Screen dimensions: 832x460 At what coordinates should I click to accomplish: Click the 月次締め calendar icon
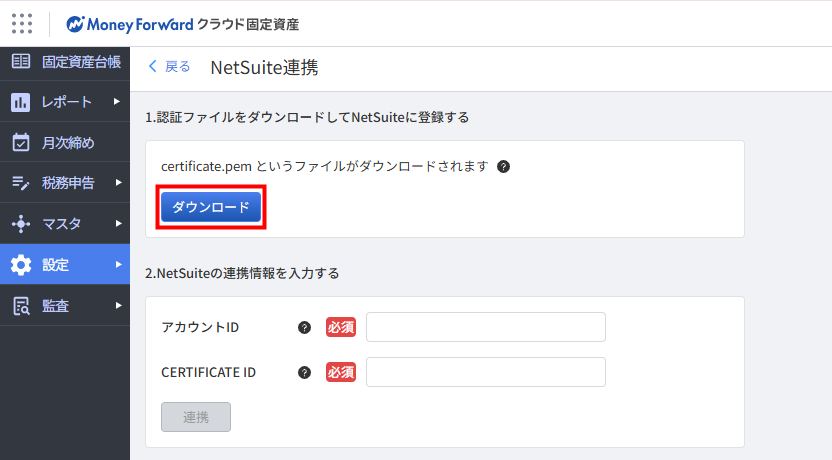click(21, 142)
